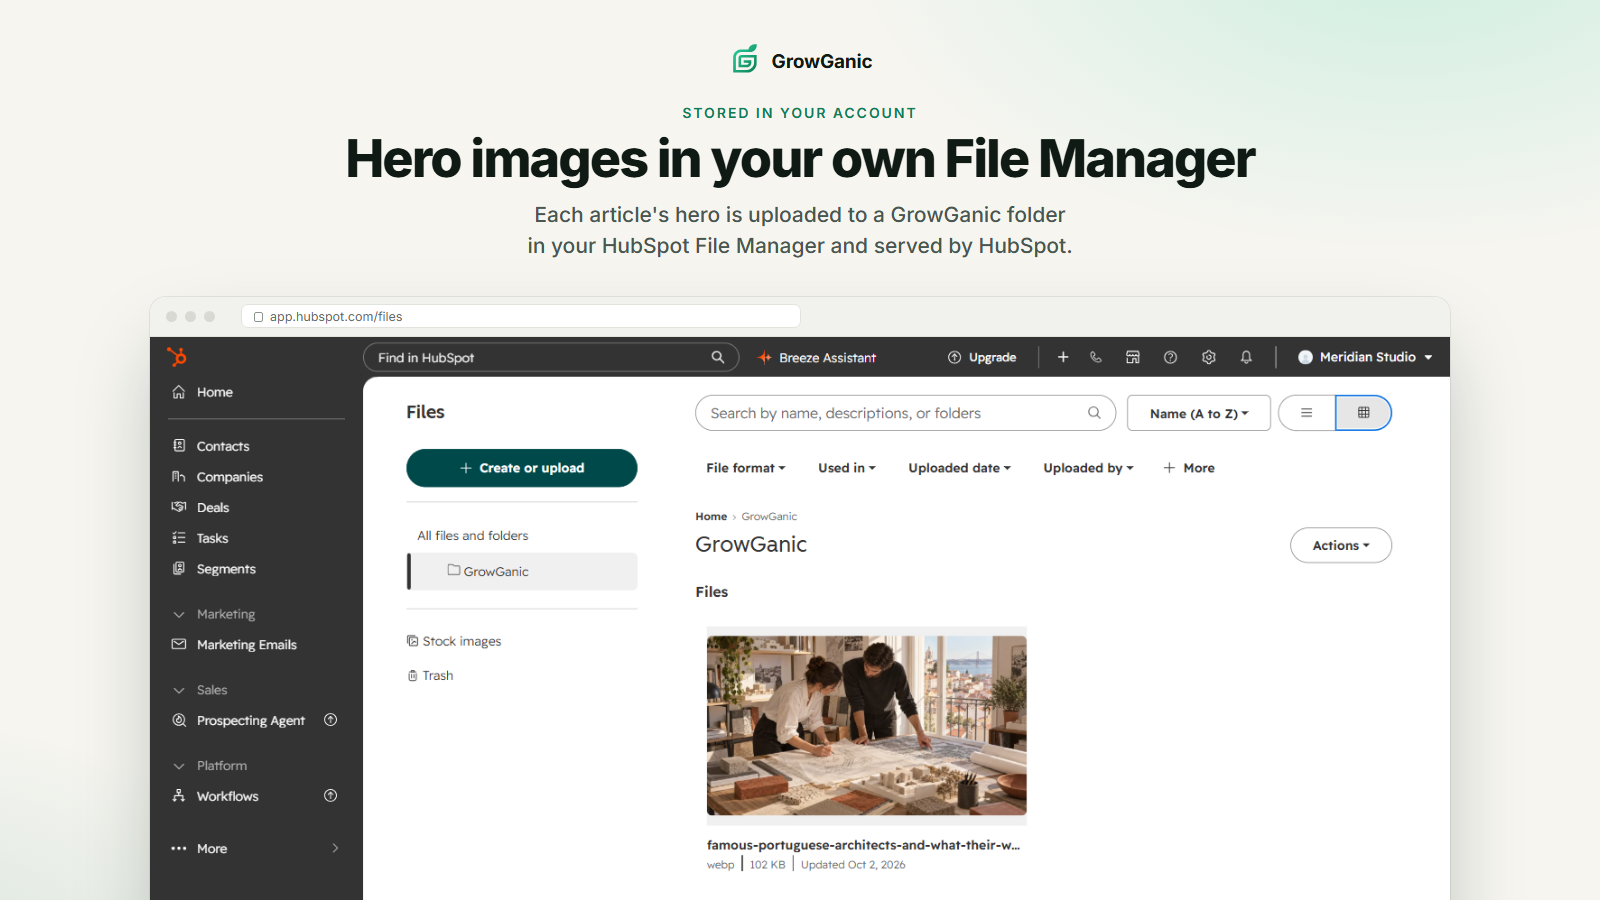Image resolution: width=1600 pixels, height=900 pixels.
Task: Open the notifications bell
Action: (1246, 357)
